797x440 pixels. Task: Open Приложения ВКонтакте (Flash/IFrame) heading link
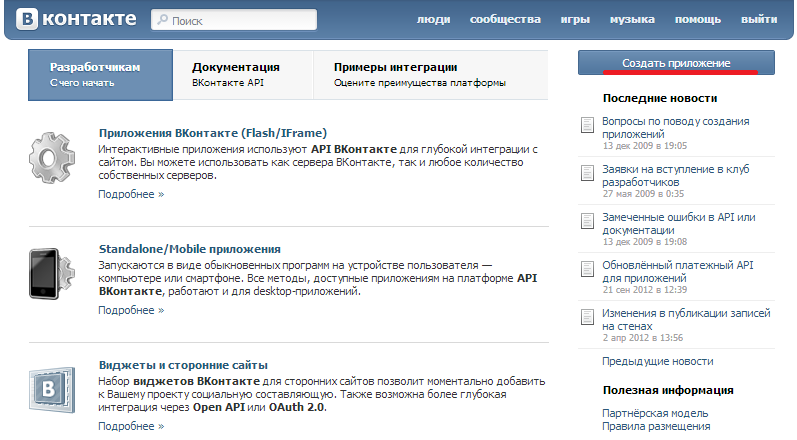click(x=212, y=133)
